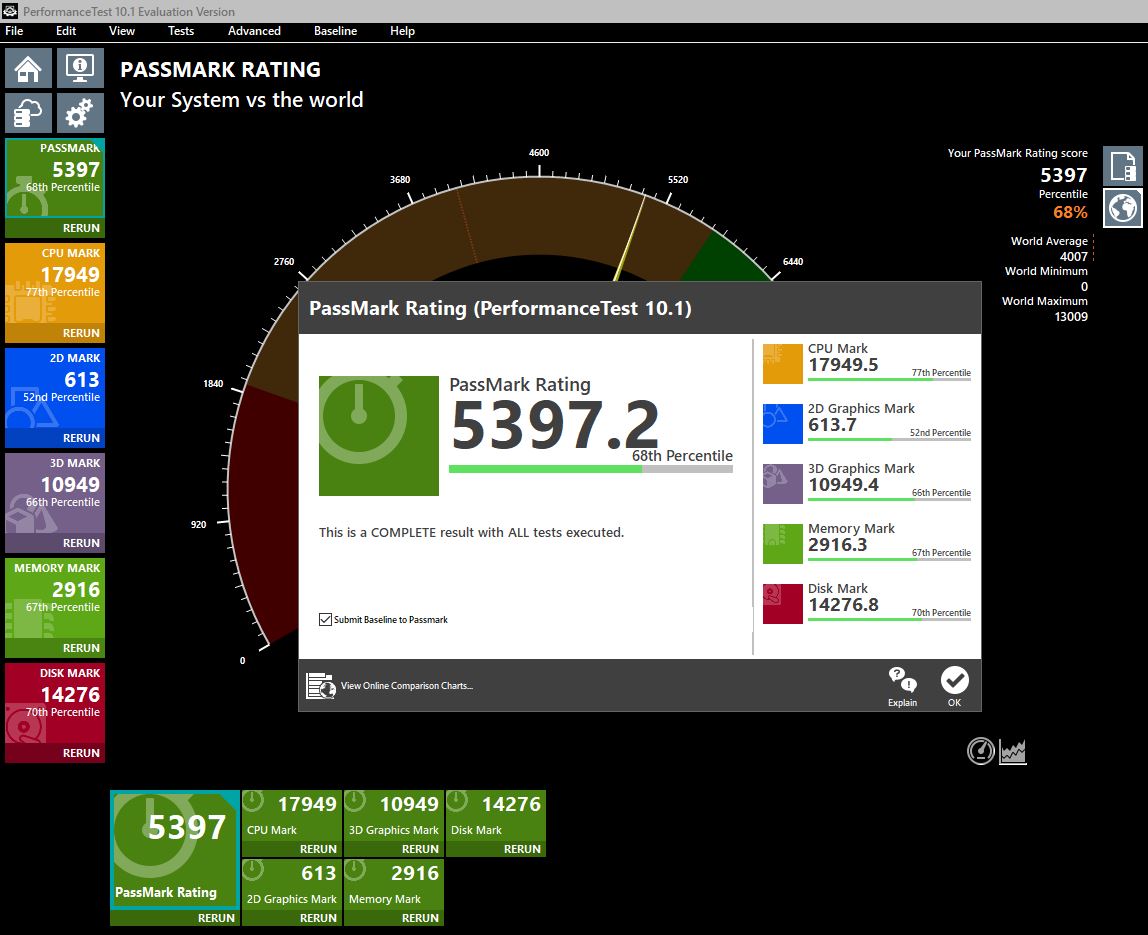Click the Disk Mark 70th percentile bar
This screenshot has height=935, width=1148.
pos(890,619)
